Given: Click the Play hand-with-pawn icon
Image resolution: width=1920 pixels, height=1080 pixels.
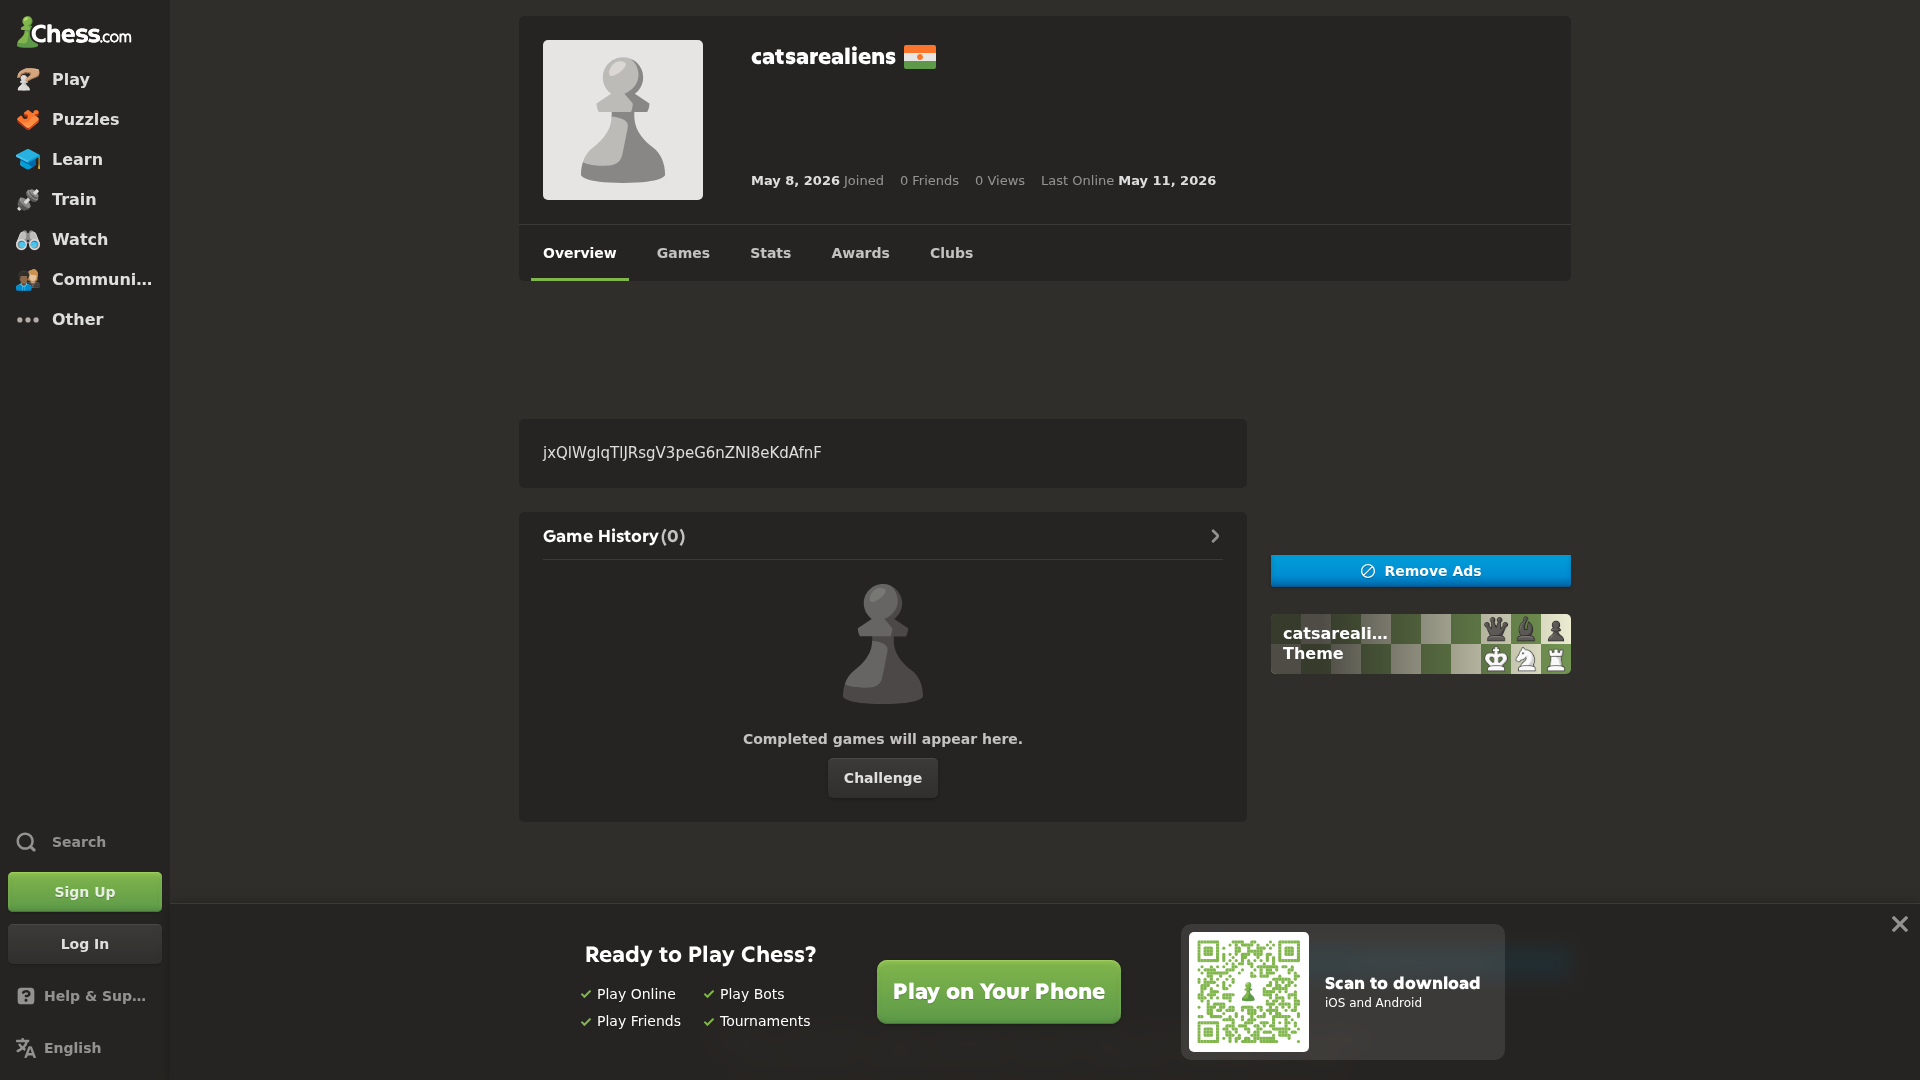Looking at the screenshot, I should pyautogui.click(x=28, y=79).
